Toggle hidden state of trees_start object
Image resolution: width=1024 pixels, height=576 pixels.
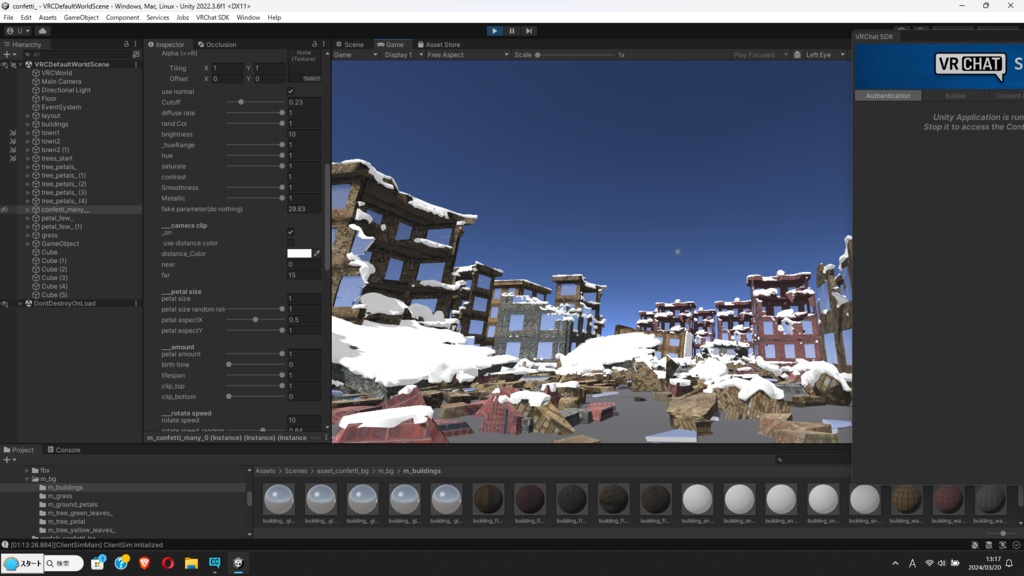point(12,158)
